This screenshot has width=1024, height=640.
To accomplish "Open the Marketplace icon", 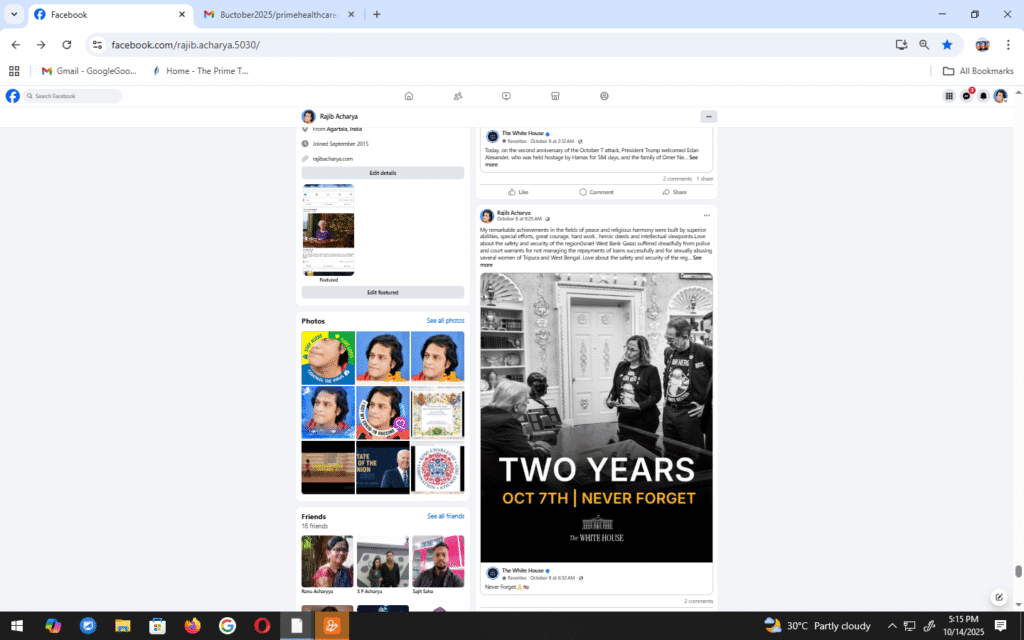I will click(555, 96).
